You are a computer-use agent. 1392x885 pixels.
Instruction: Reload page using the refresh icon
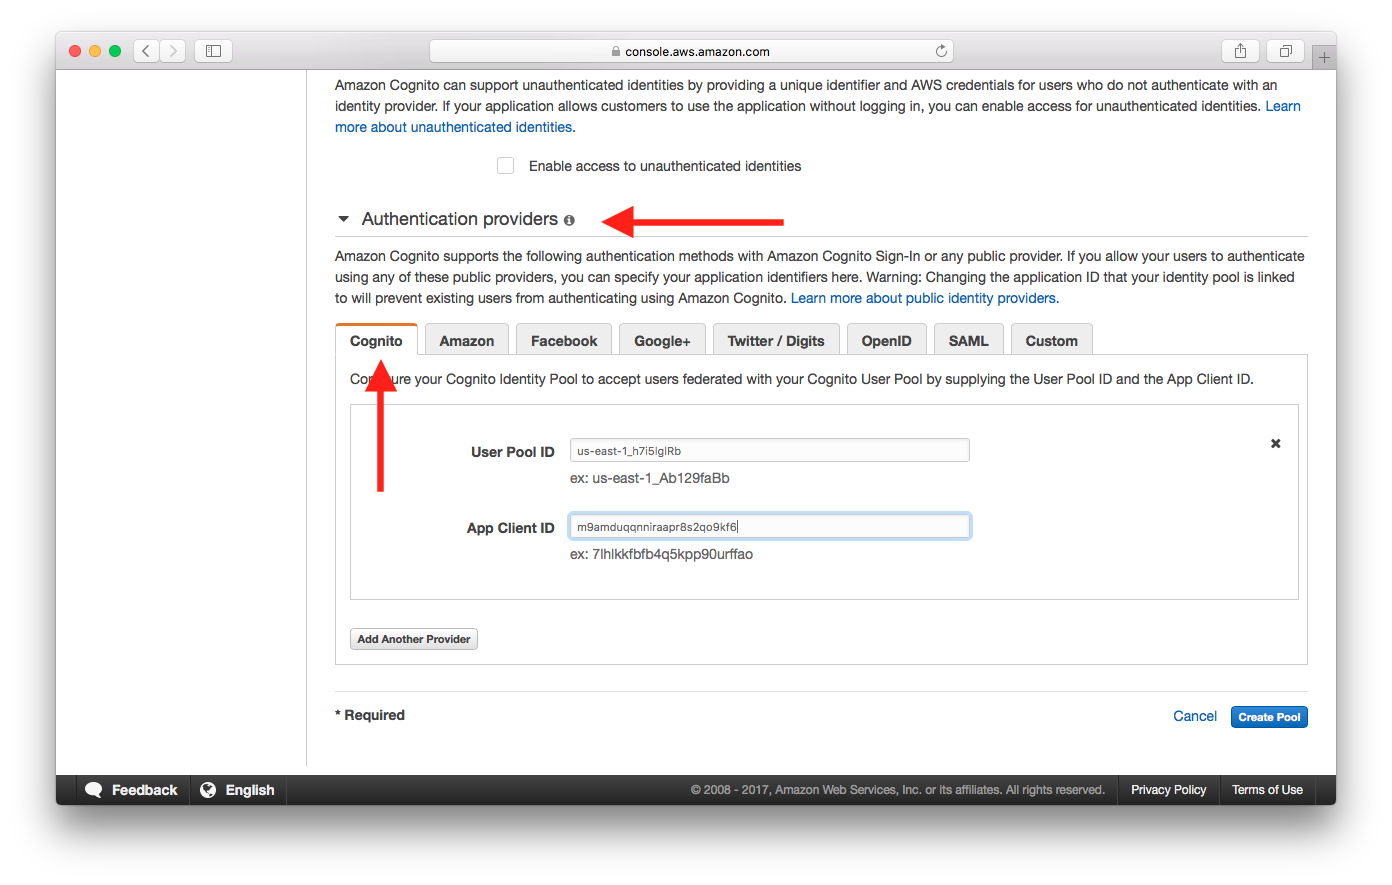[x=941, y=51]
